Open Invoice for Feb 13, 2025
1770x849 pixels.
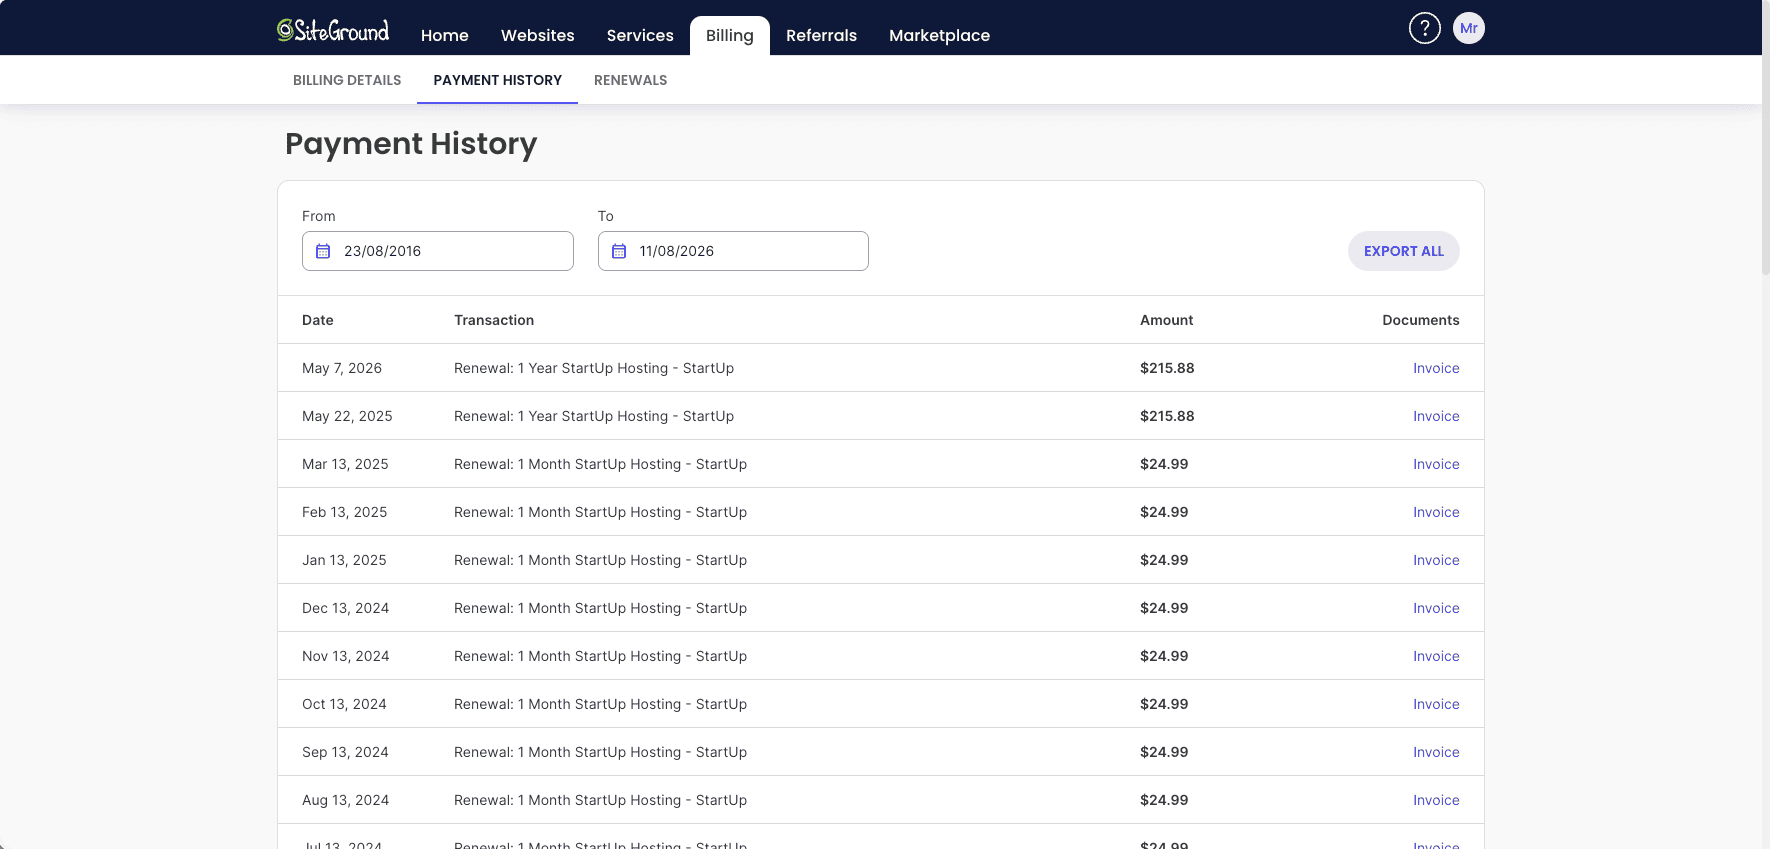coord(1436,512)
